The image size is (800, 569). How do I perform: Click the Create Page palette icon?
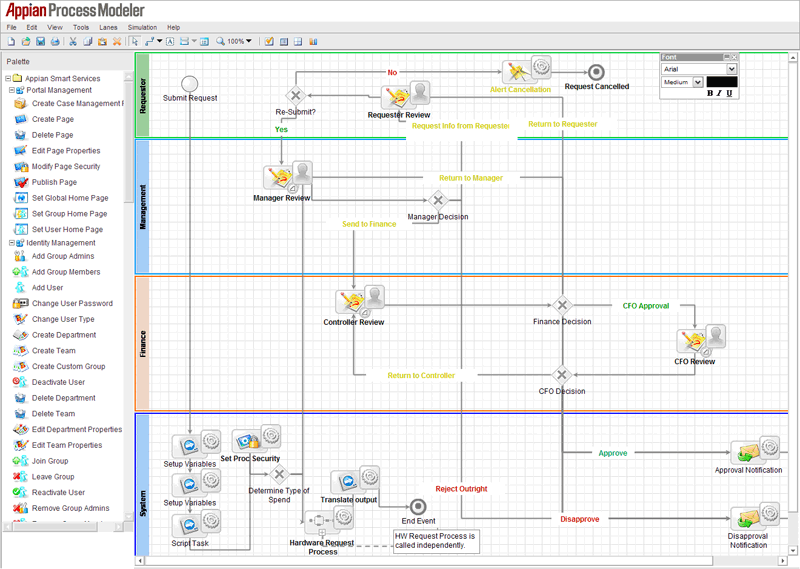20,119
